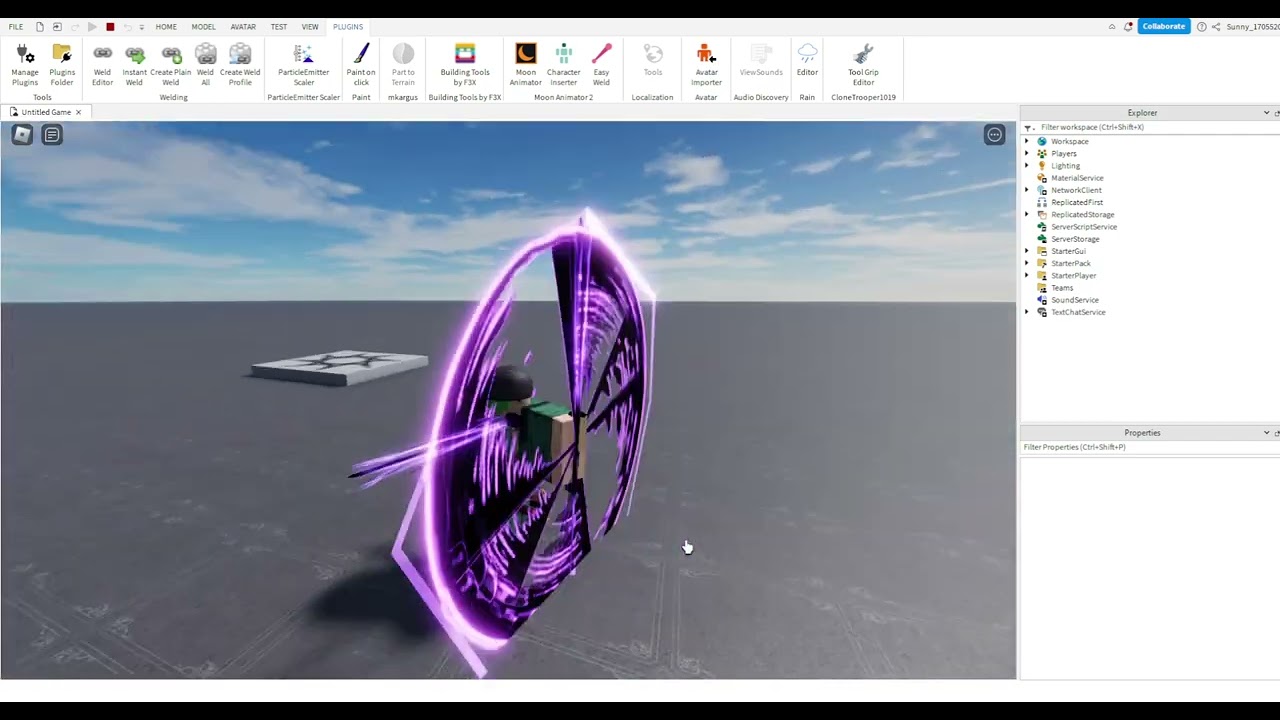Screen dimensions: 1280x720
Task: Open the notifications bell
Action: pos(1128,27)
